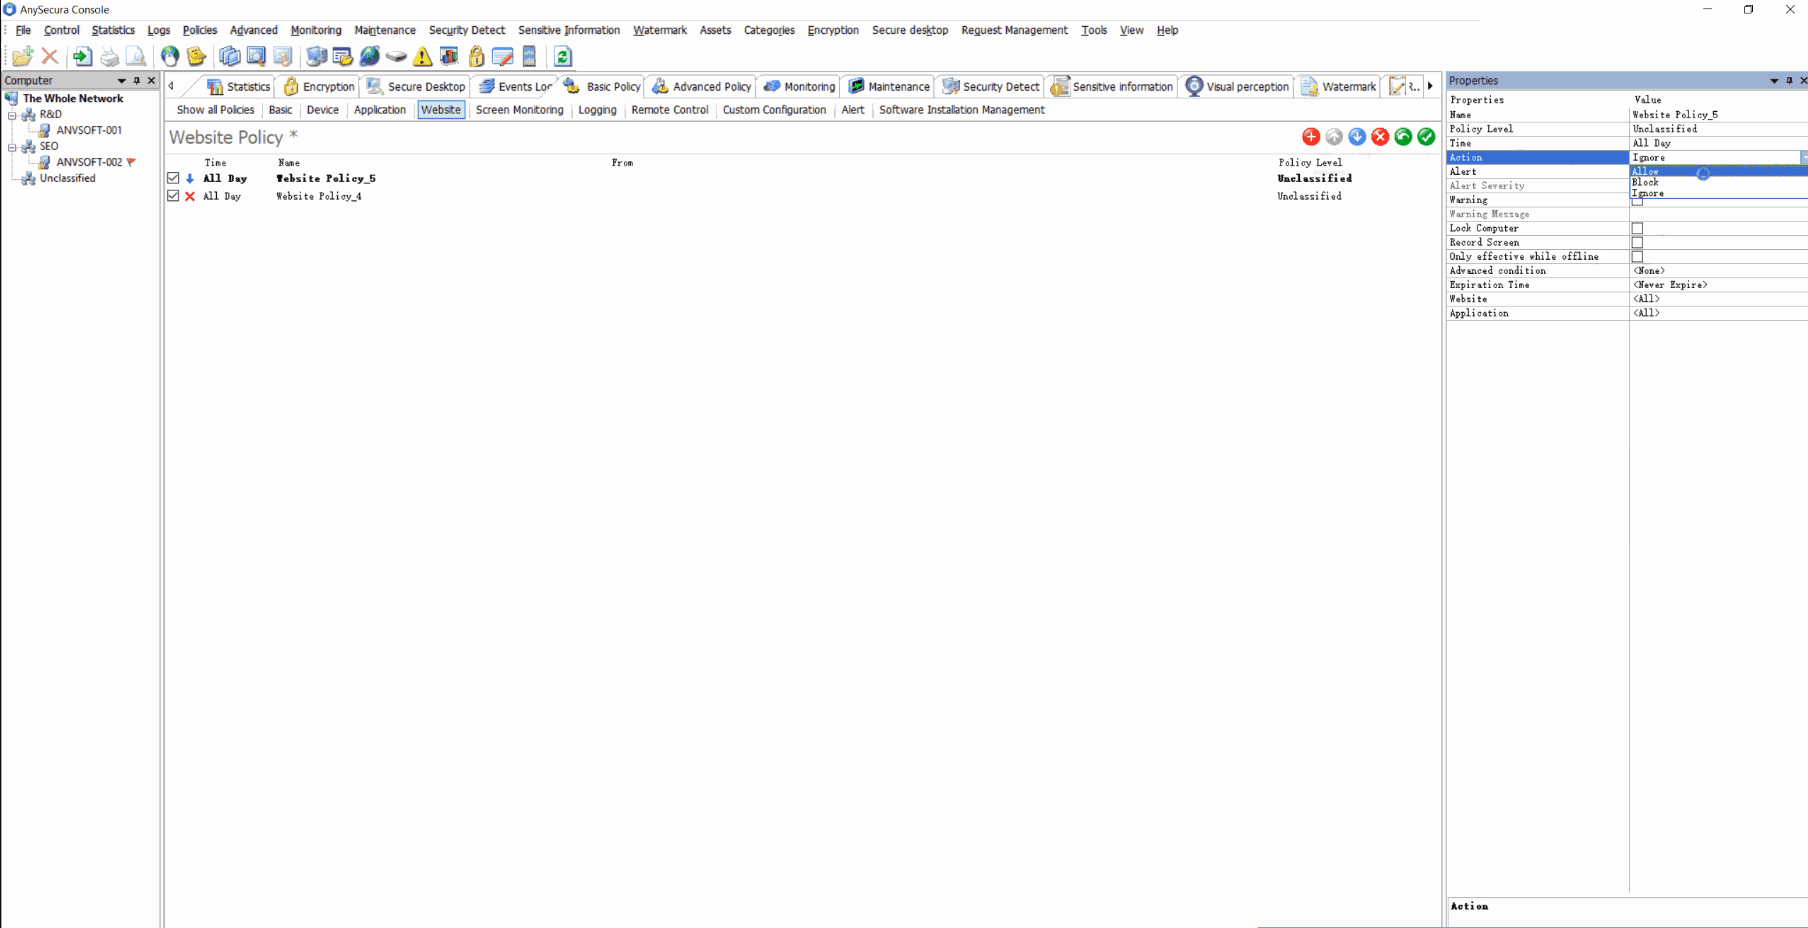Select the ANVSOFT-002 computer in the tree
1808x928 pixels.
coord(90,161)
